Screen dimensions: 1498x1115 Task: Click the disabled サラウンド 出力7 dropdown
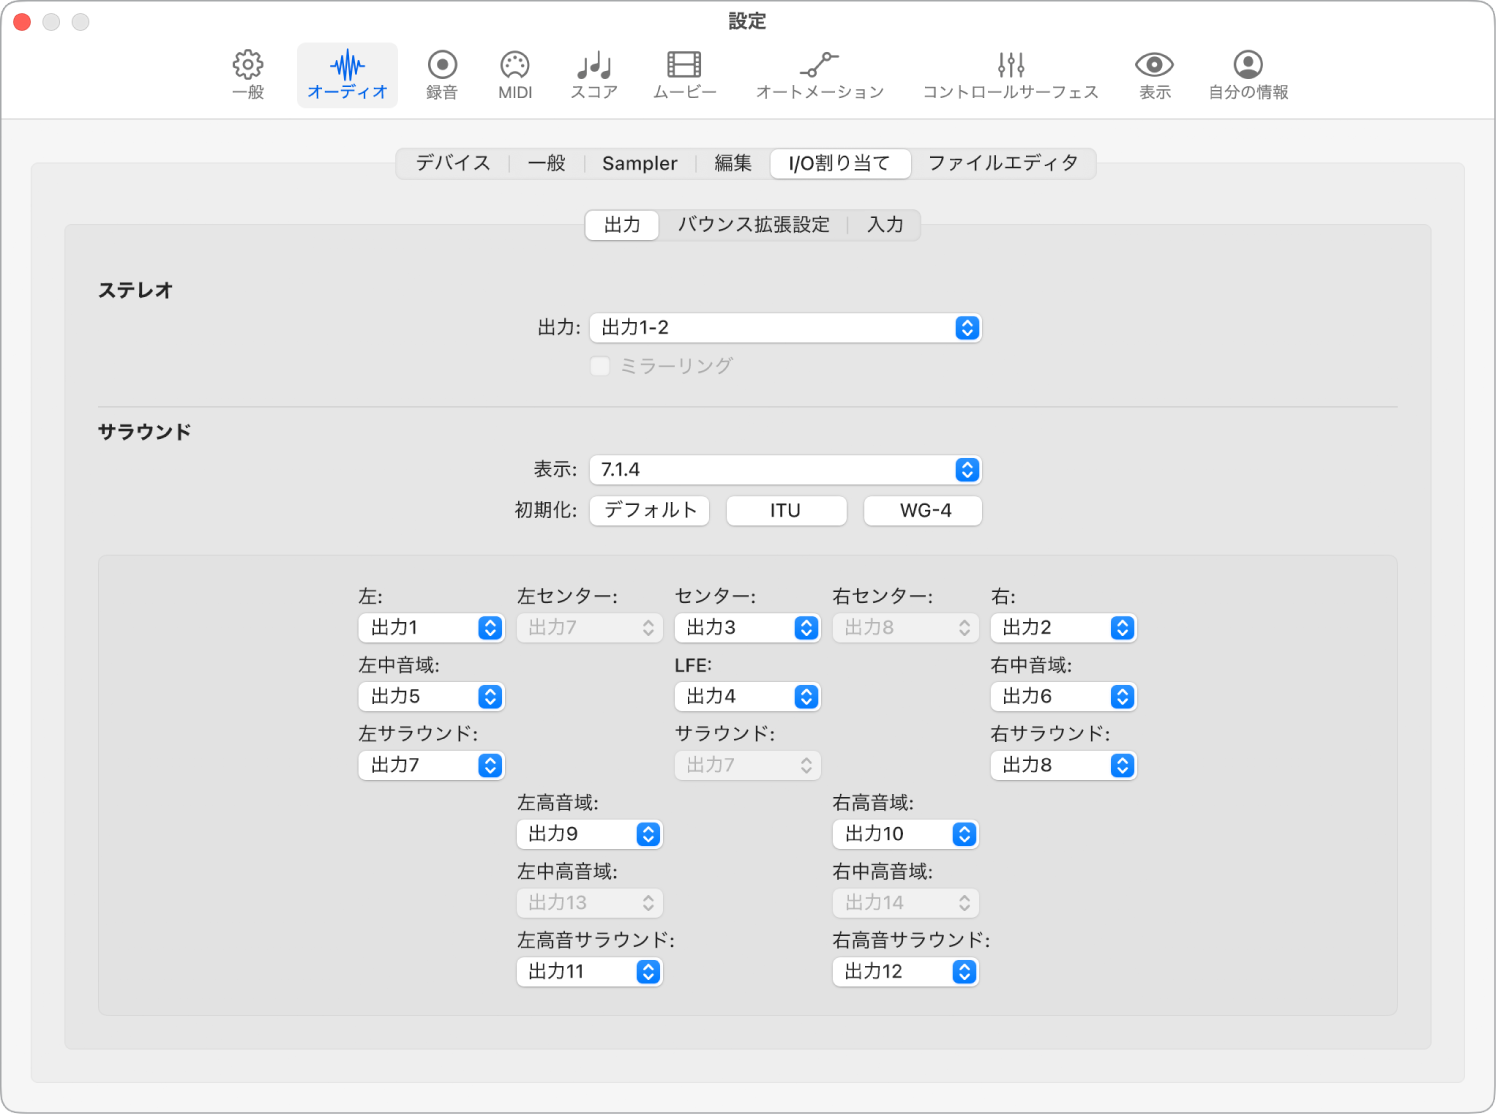tap(747, 766)
